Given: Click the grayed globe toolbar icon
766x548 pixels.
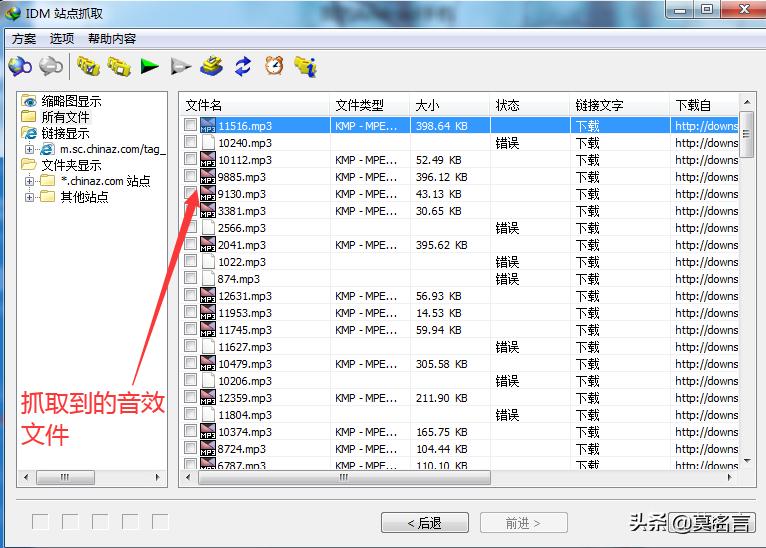Looking at the screenshot, I should [x=51, y=66].
